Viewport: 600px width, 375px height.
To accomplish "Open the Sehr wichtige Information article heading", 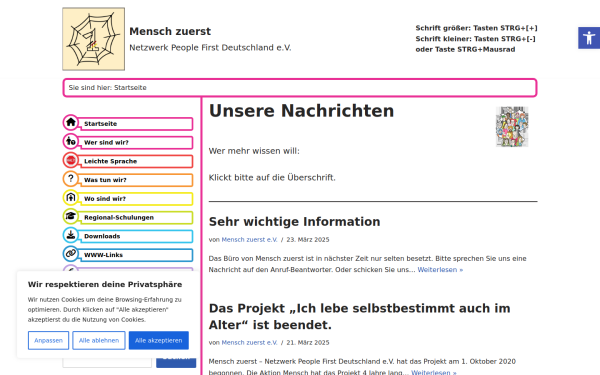I will 295,222.
